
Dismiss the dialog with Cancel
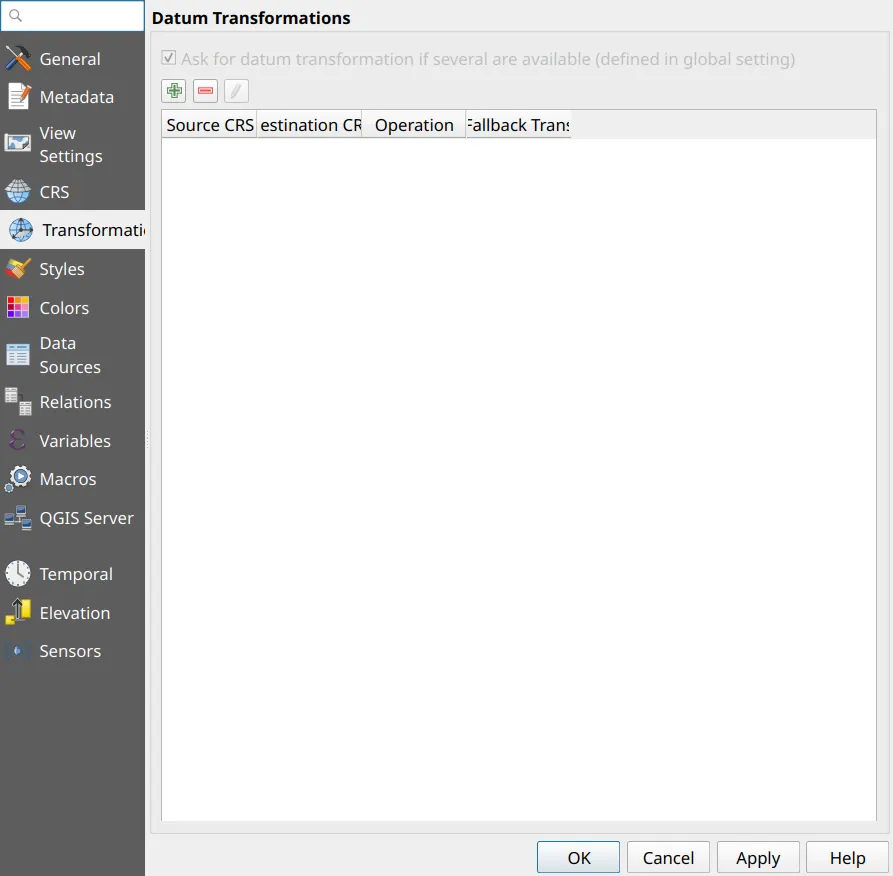(668, 857)
